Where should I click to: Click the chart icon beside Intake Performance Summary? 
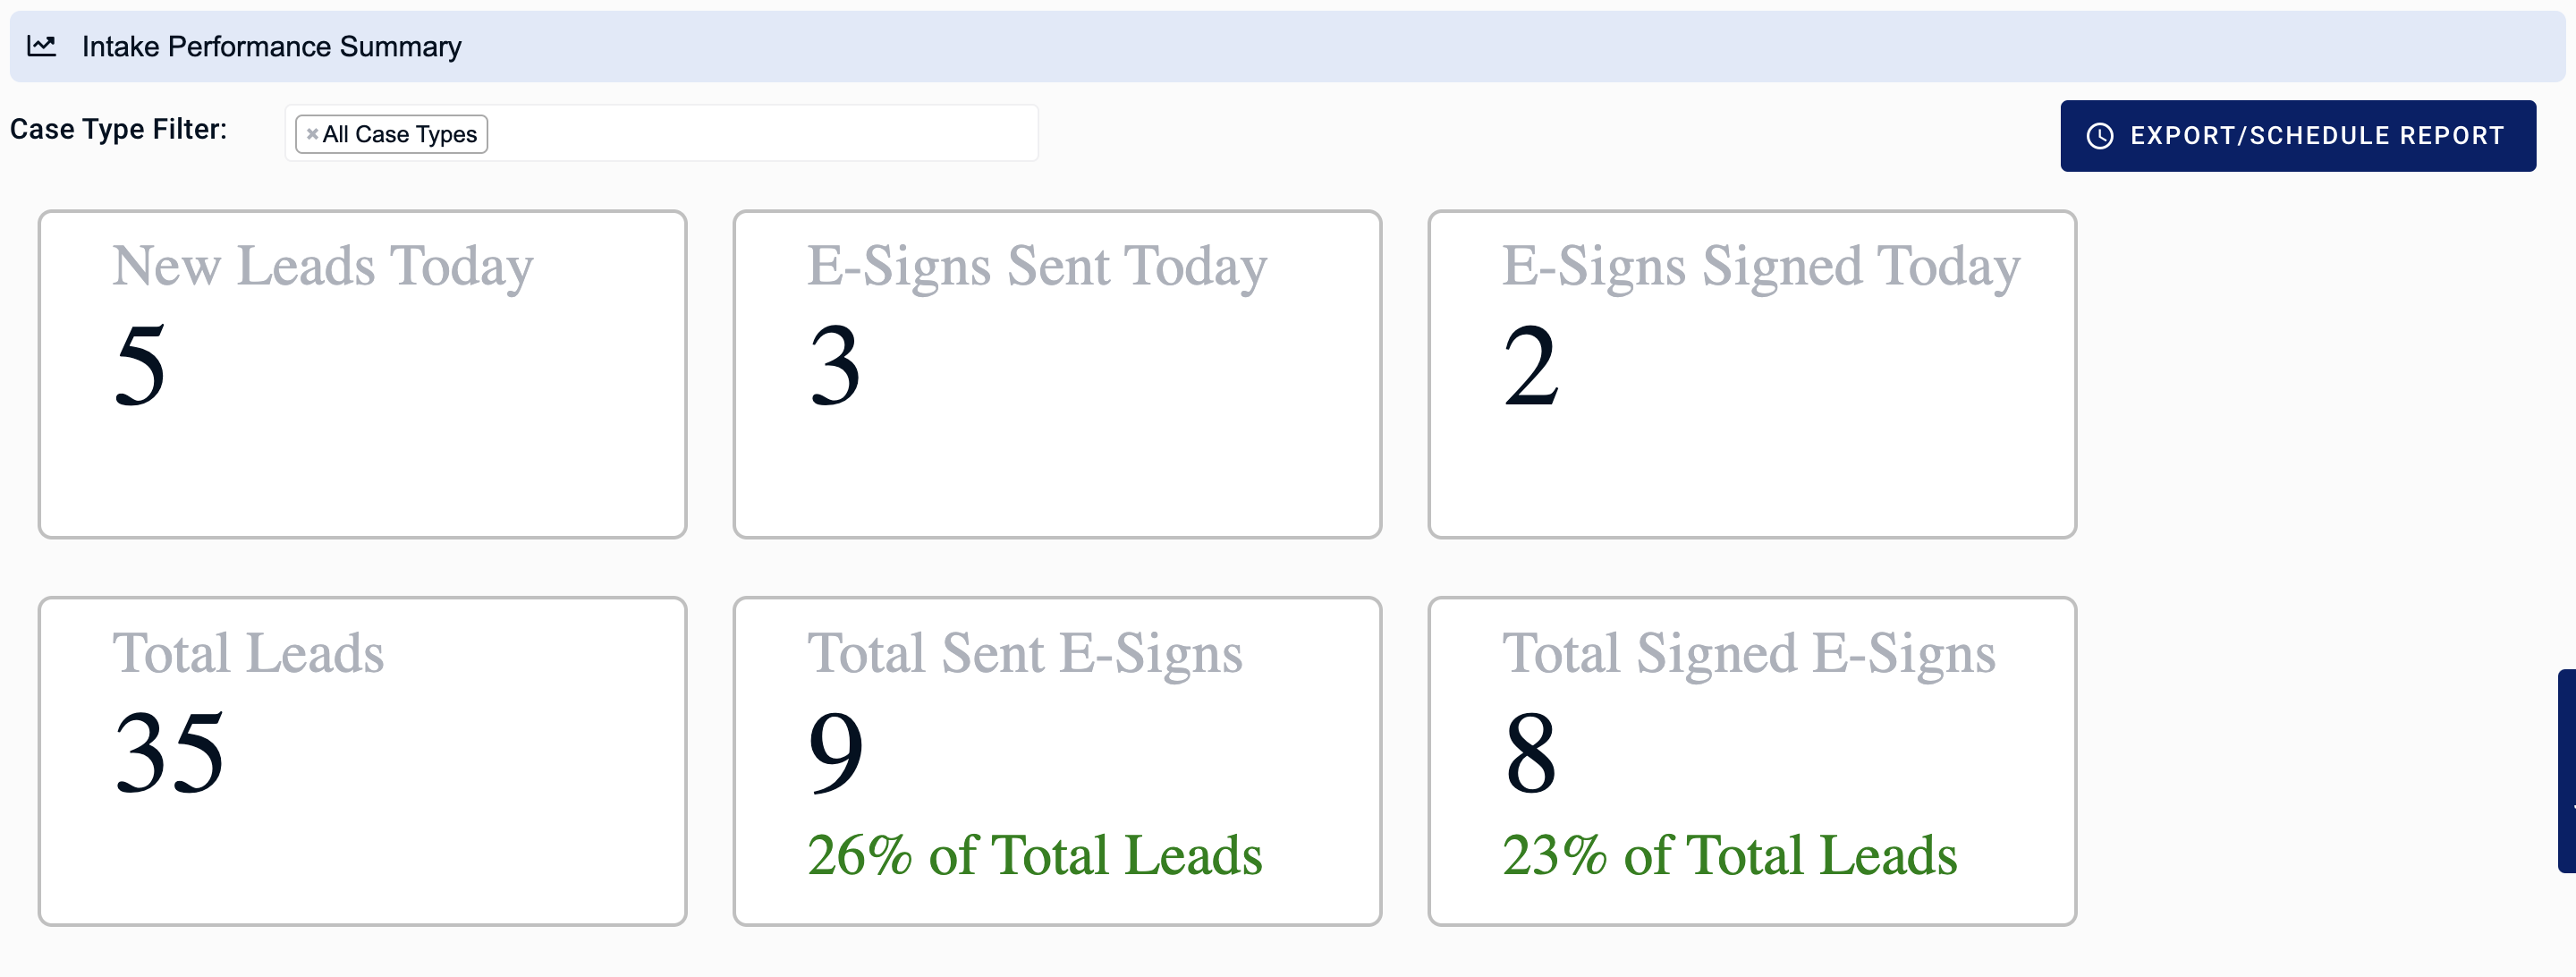point(41,46)
